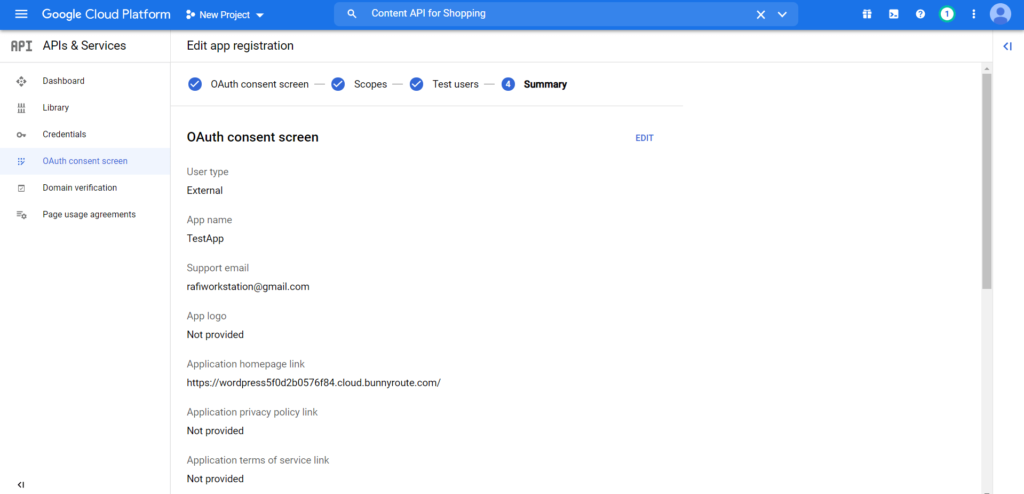Image resolution: width=1024 pixels, height=494 pixels.
Task: Click the Application terms of service link label
Action: pos(258,460)
